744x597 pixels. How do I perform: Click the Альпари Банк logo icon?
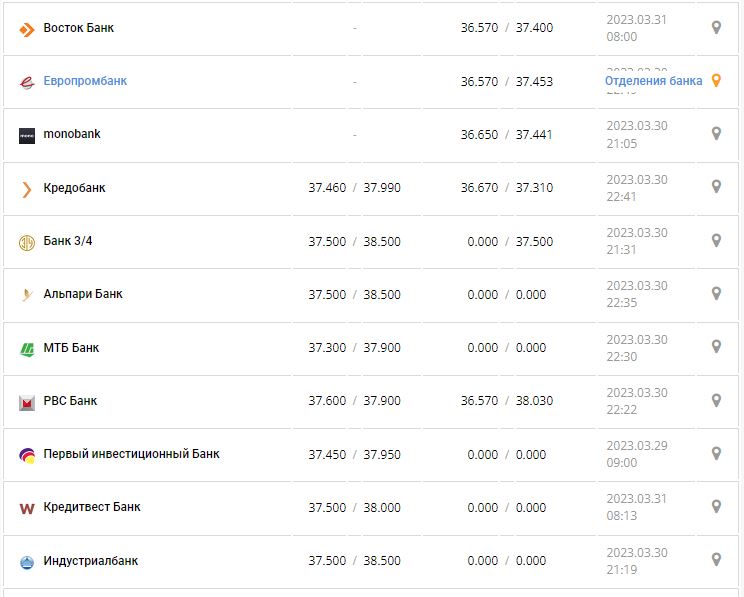click(x=27, y=295)
